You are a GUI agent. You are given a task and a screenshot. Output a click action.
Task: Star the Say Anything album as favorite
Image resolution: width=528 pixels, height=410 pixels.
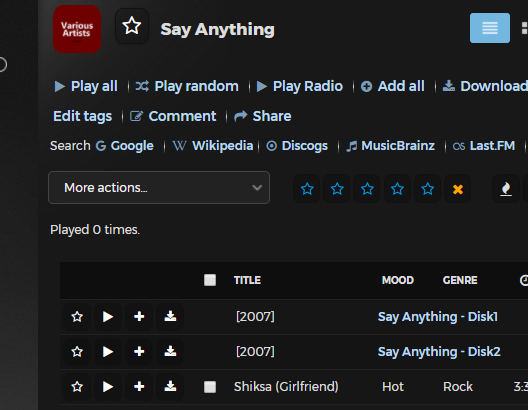tap(132, 26)
